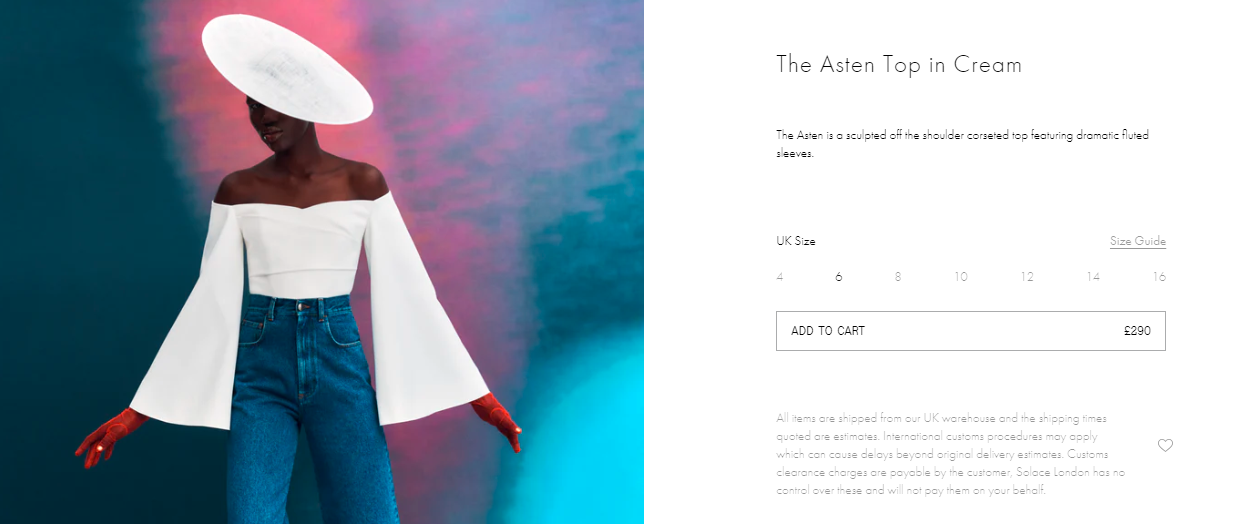Click the UK Size label
The image size is (1256, 524).
coord(796,241)
